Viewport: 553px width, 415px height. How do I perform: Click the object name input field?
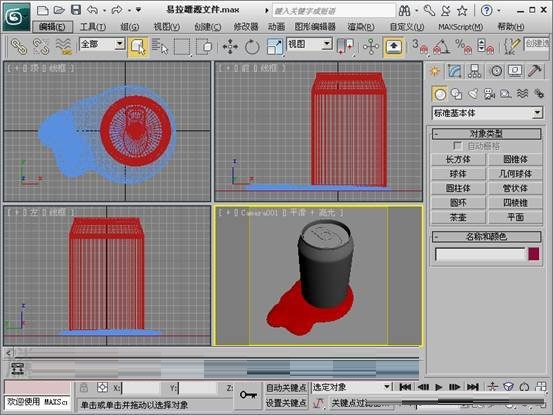point(481,254)
